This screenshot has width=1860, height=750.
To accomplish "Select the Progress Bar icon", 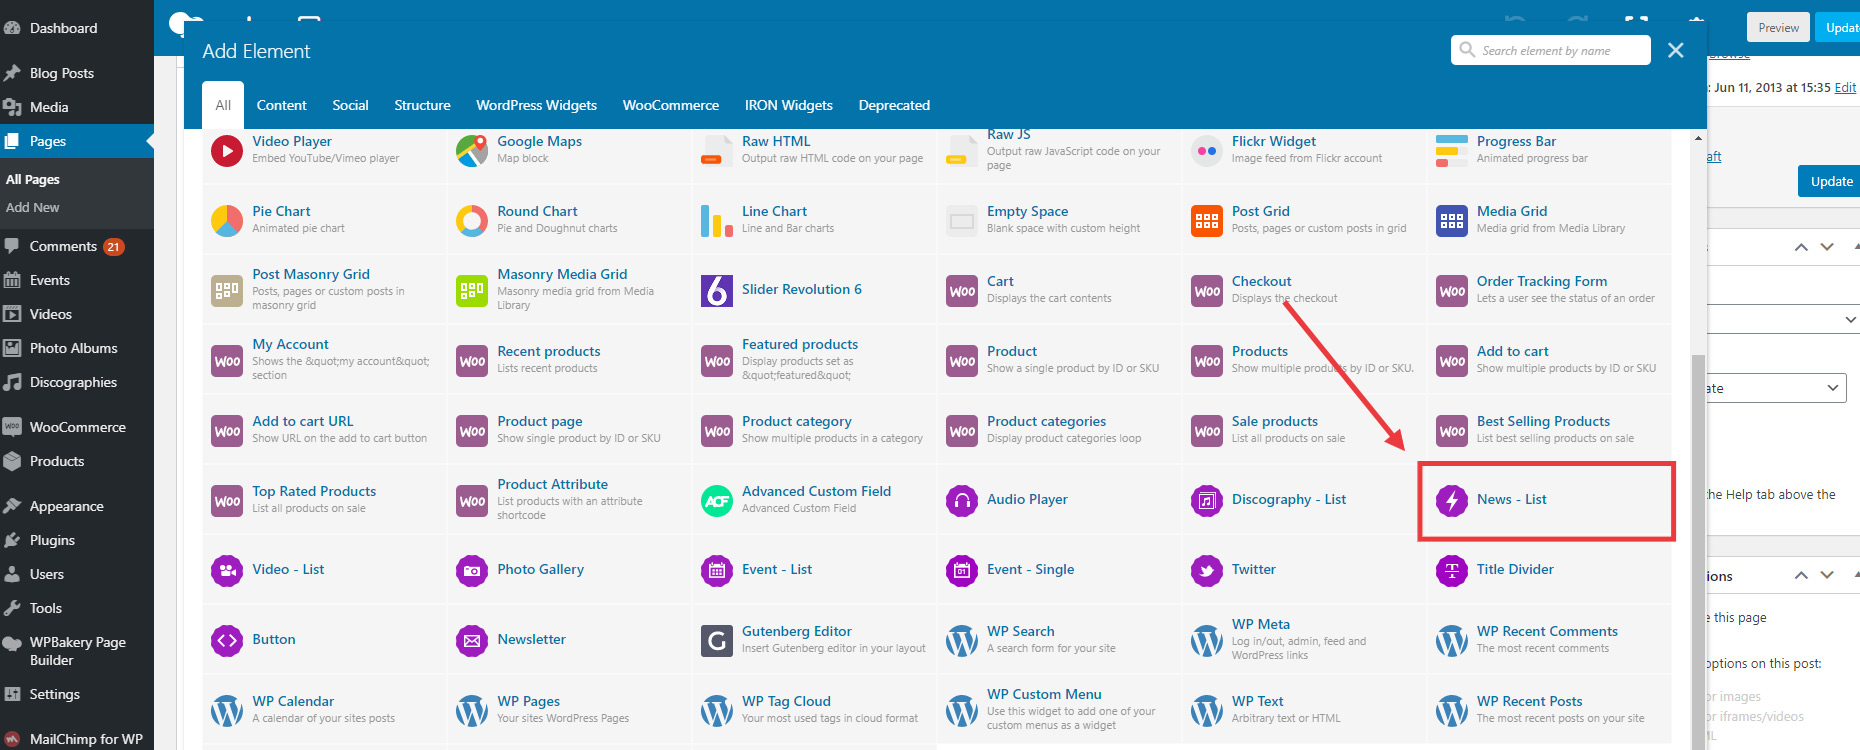I will point(1452,151).
